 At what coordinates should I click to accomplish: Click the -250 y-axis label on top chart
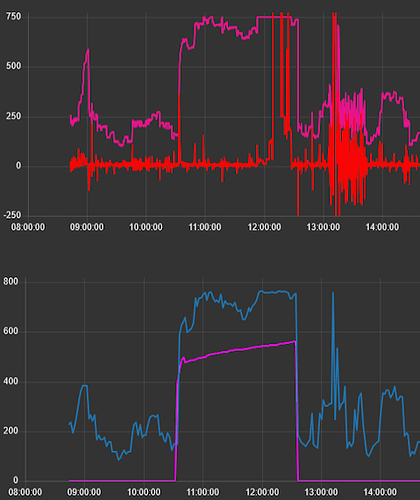tap(12, 215)
